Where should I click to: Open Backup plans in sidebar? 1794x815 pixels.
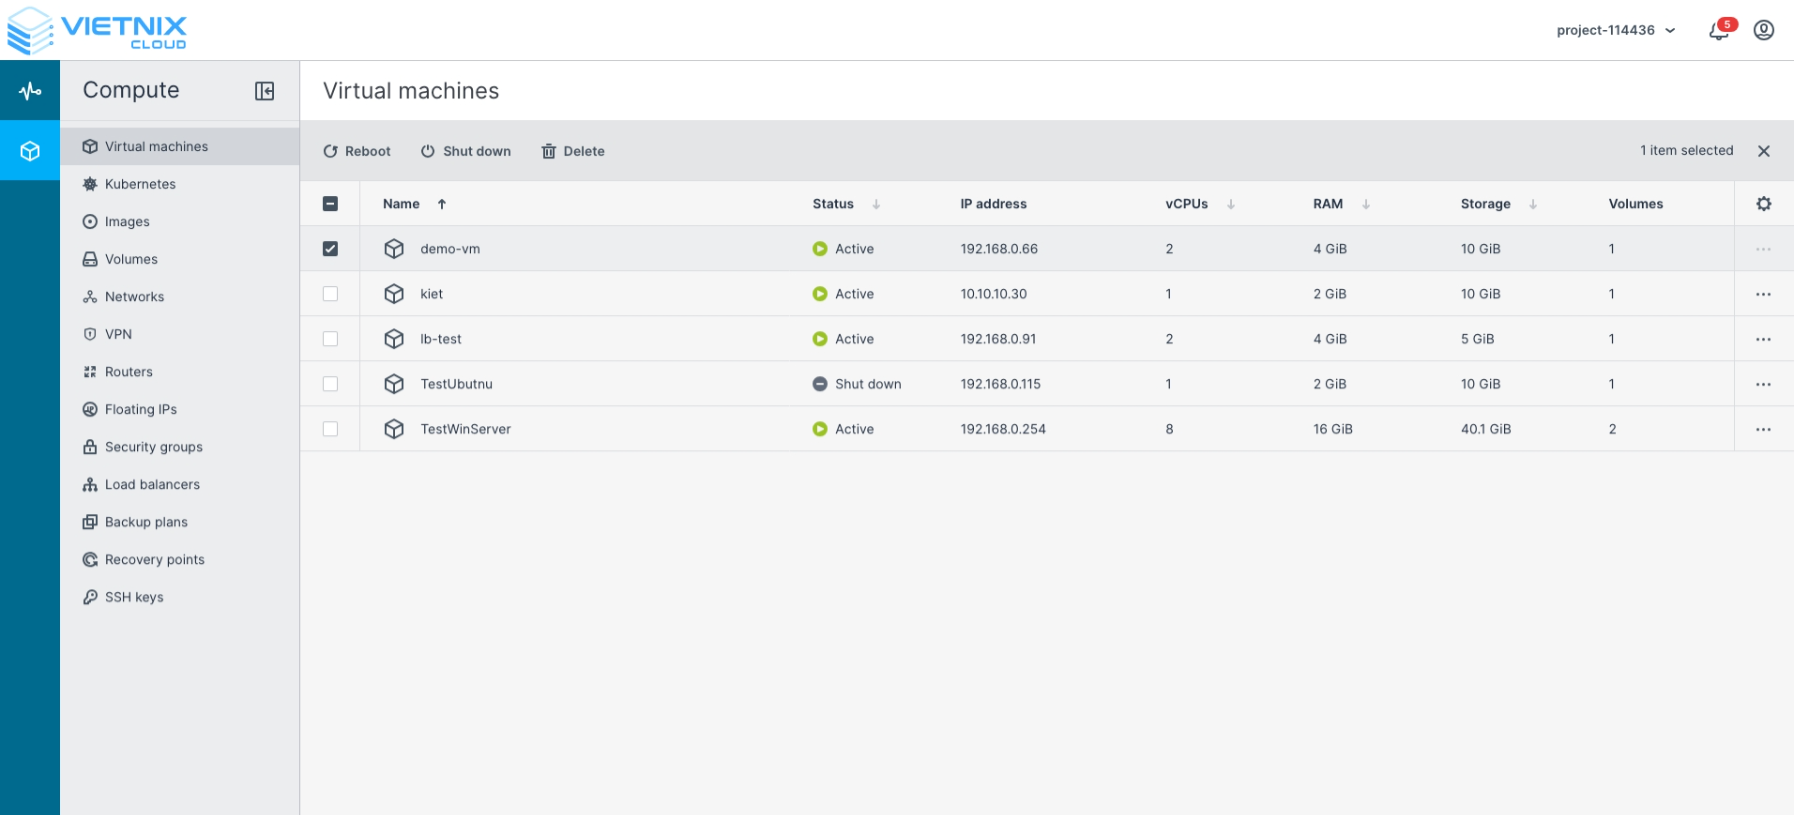[180, 522]
